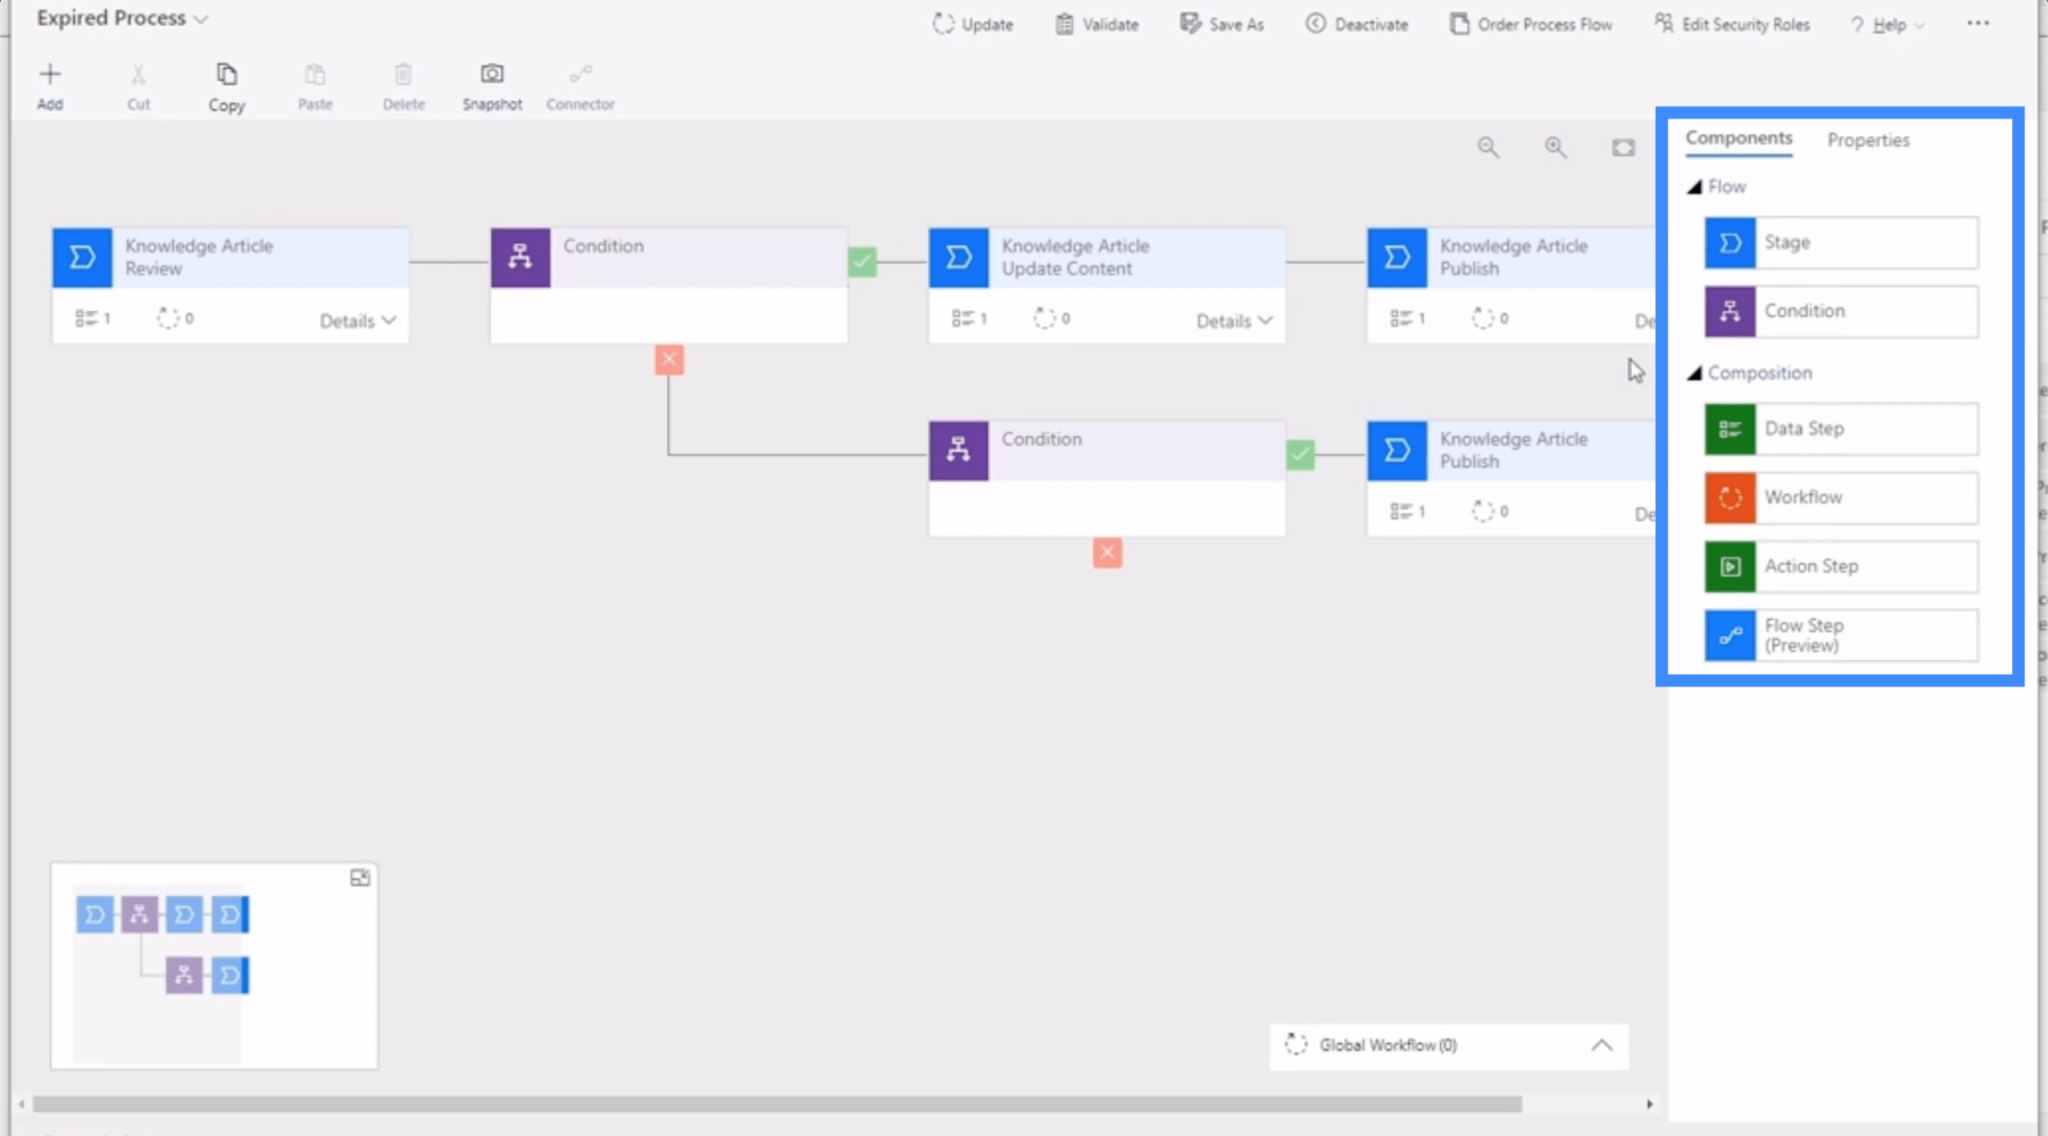Expand the Global Workflow panel
The image size is (2048, 1136).
(x=1602, y=1045)
